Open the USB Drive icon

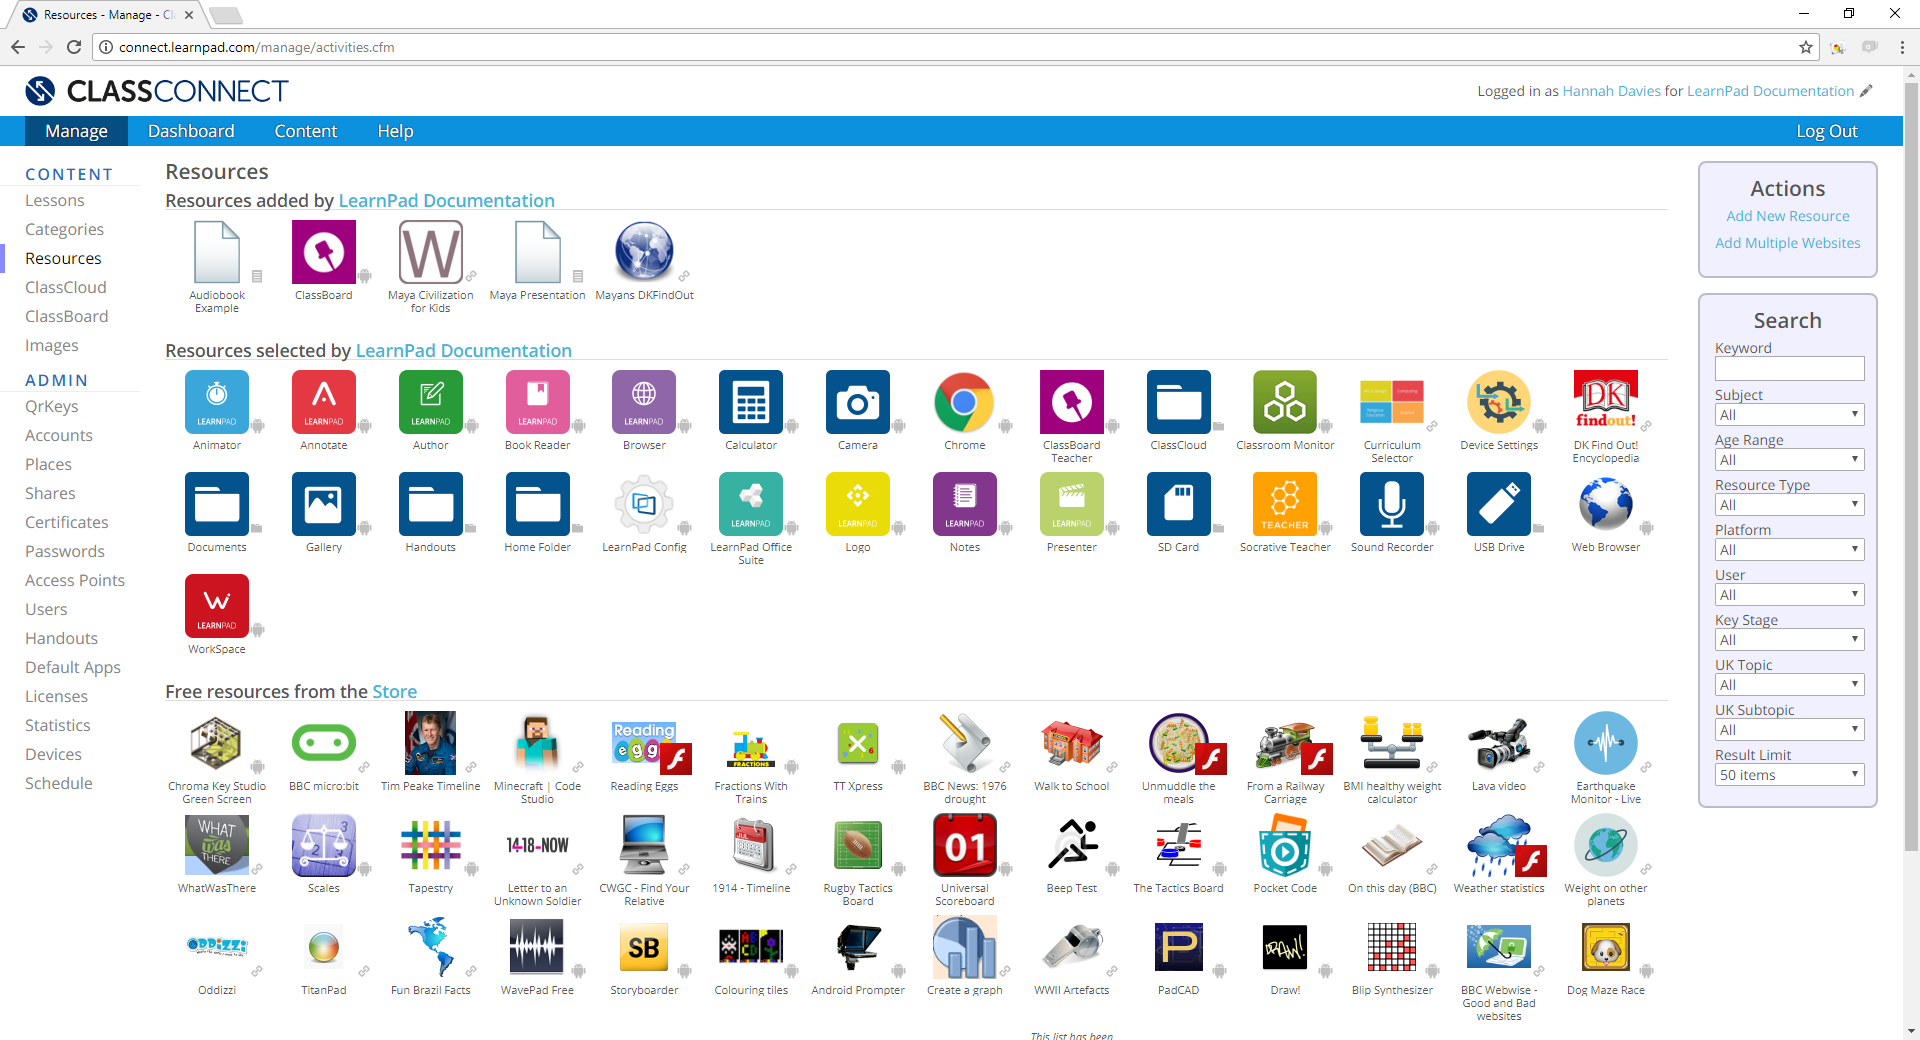click(x=1499, y=504)
